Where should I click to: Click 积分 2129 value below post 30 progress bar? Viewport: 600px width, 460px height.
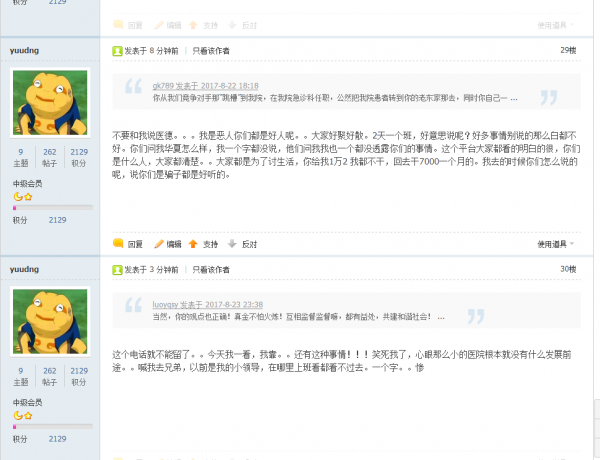point(57,439)
